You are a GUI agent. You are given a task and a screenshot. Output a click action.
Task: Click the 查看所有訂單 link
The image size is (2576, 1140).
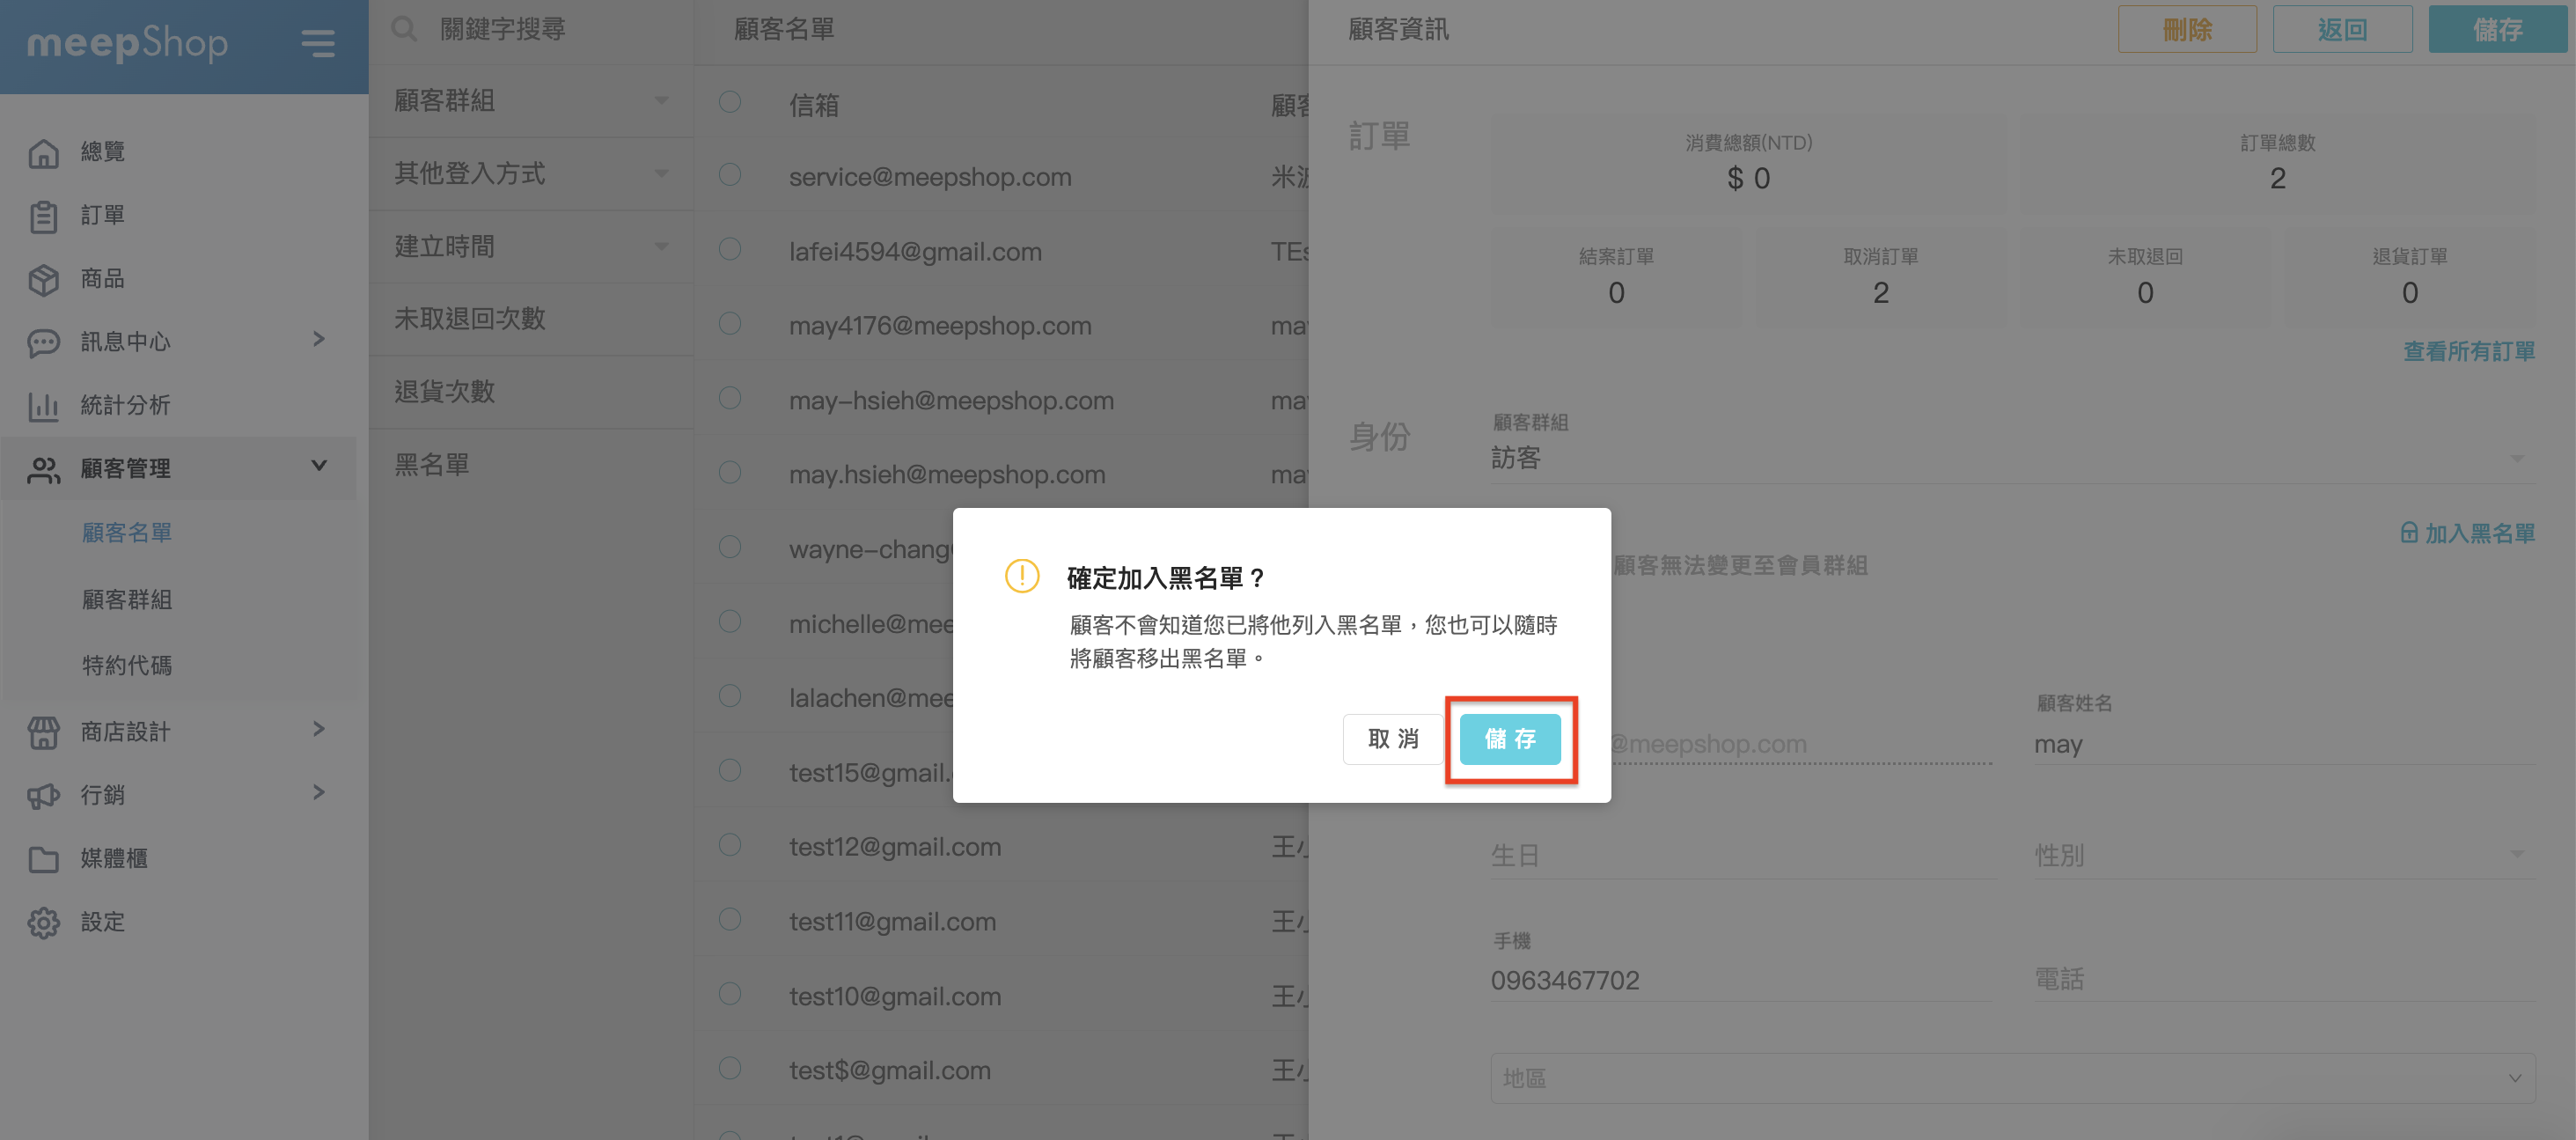click(x=2468, y=352)
